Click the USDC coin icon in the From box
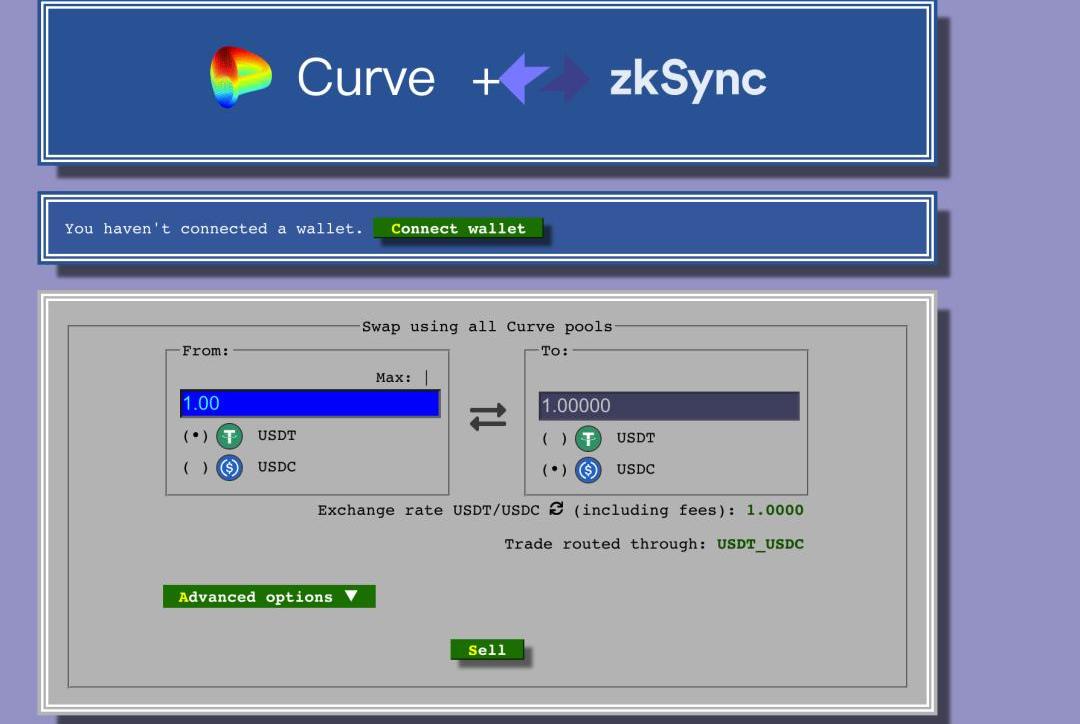This screenshot has width=1080, height=724. [x=229, y=468]
